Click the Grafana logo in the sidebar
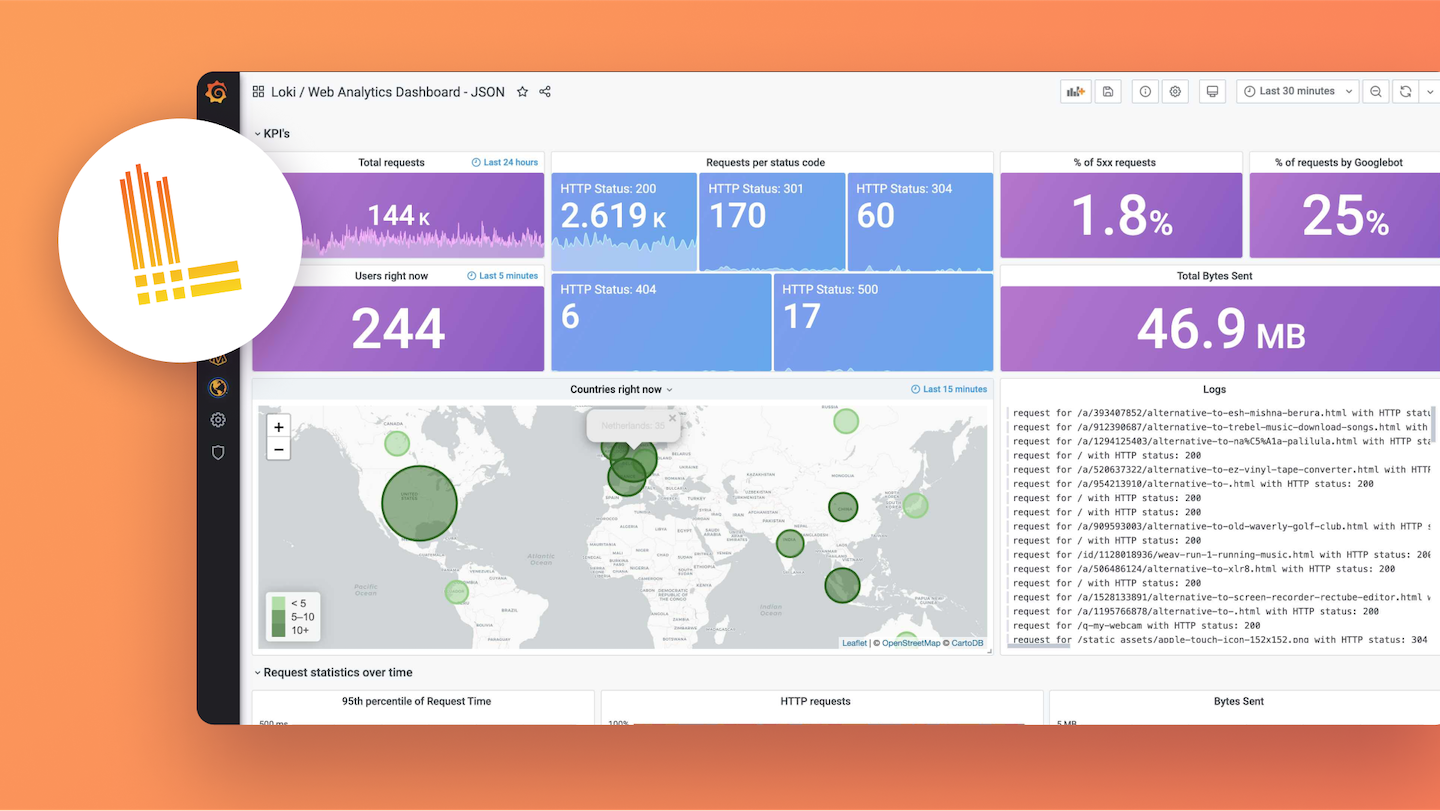The image size is (1440, 811). pyautogui.click(x=217, y=91)
